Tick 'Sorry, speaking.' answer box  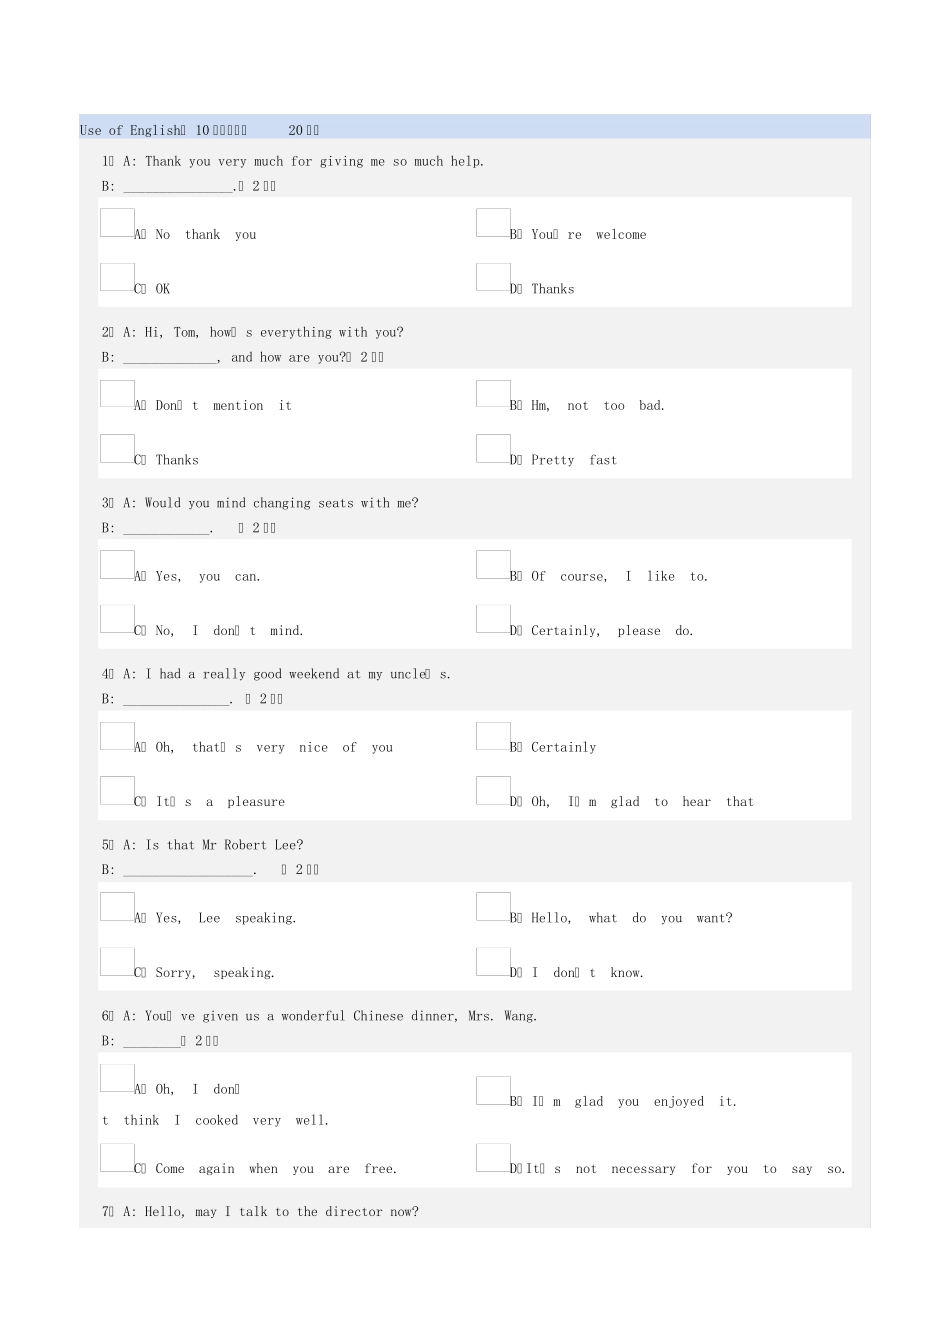[117, 962]
